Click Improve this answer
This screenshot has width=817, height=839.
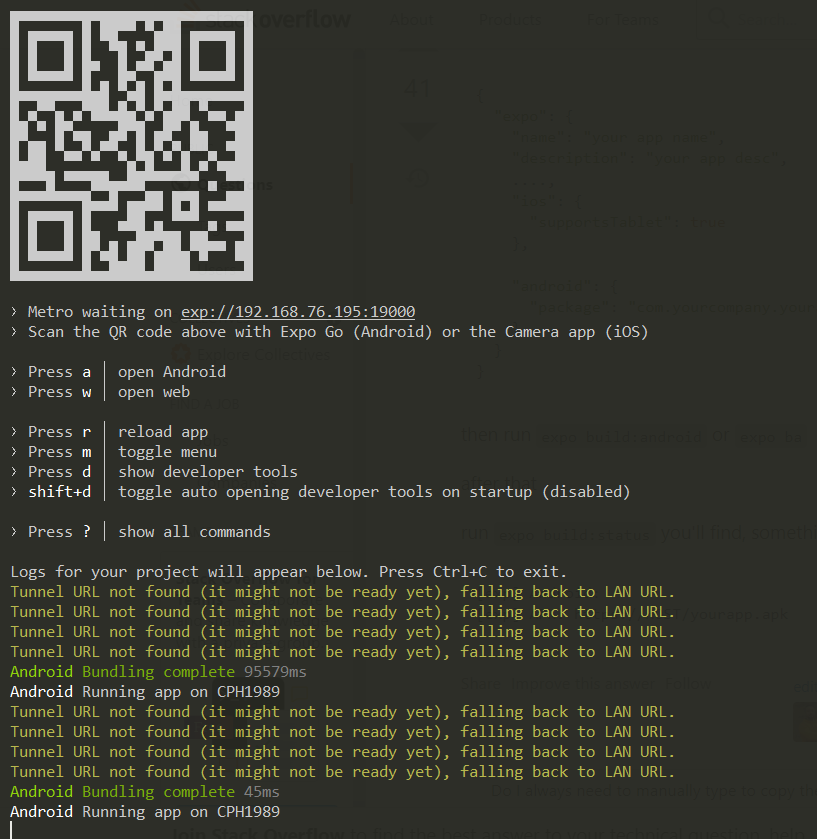click(x=584, y=684)
